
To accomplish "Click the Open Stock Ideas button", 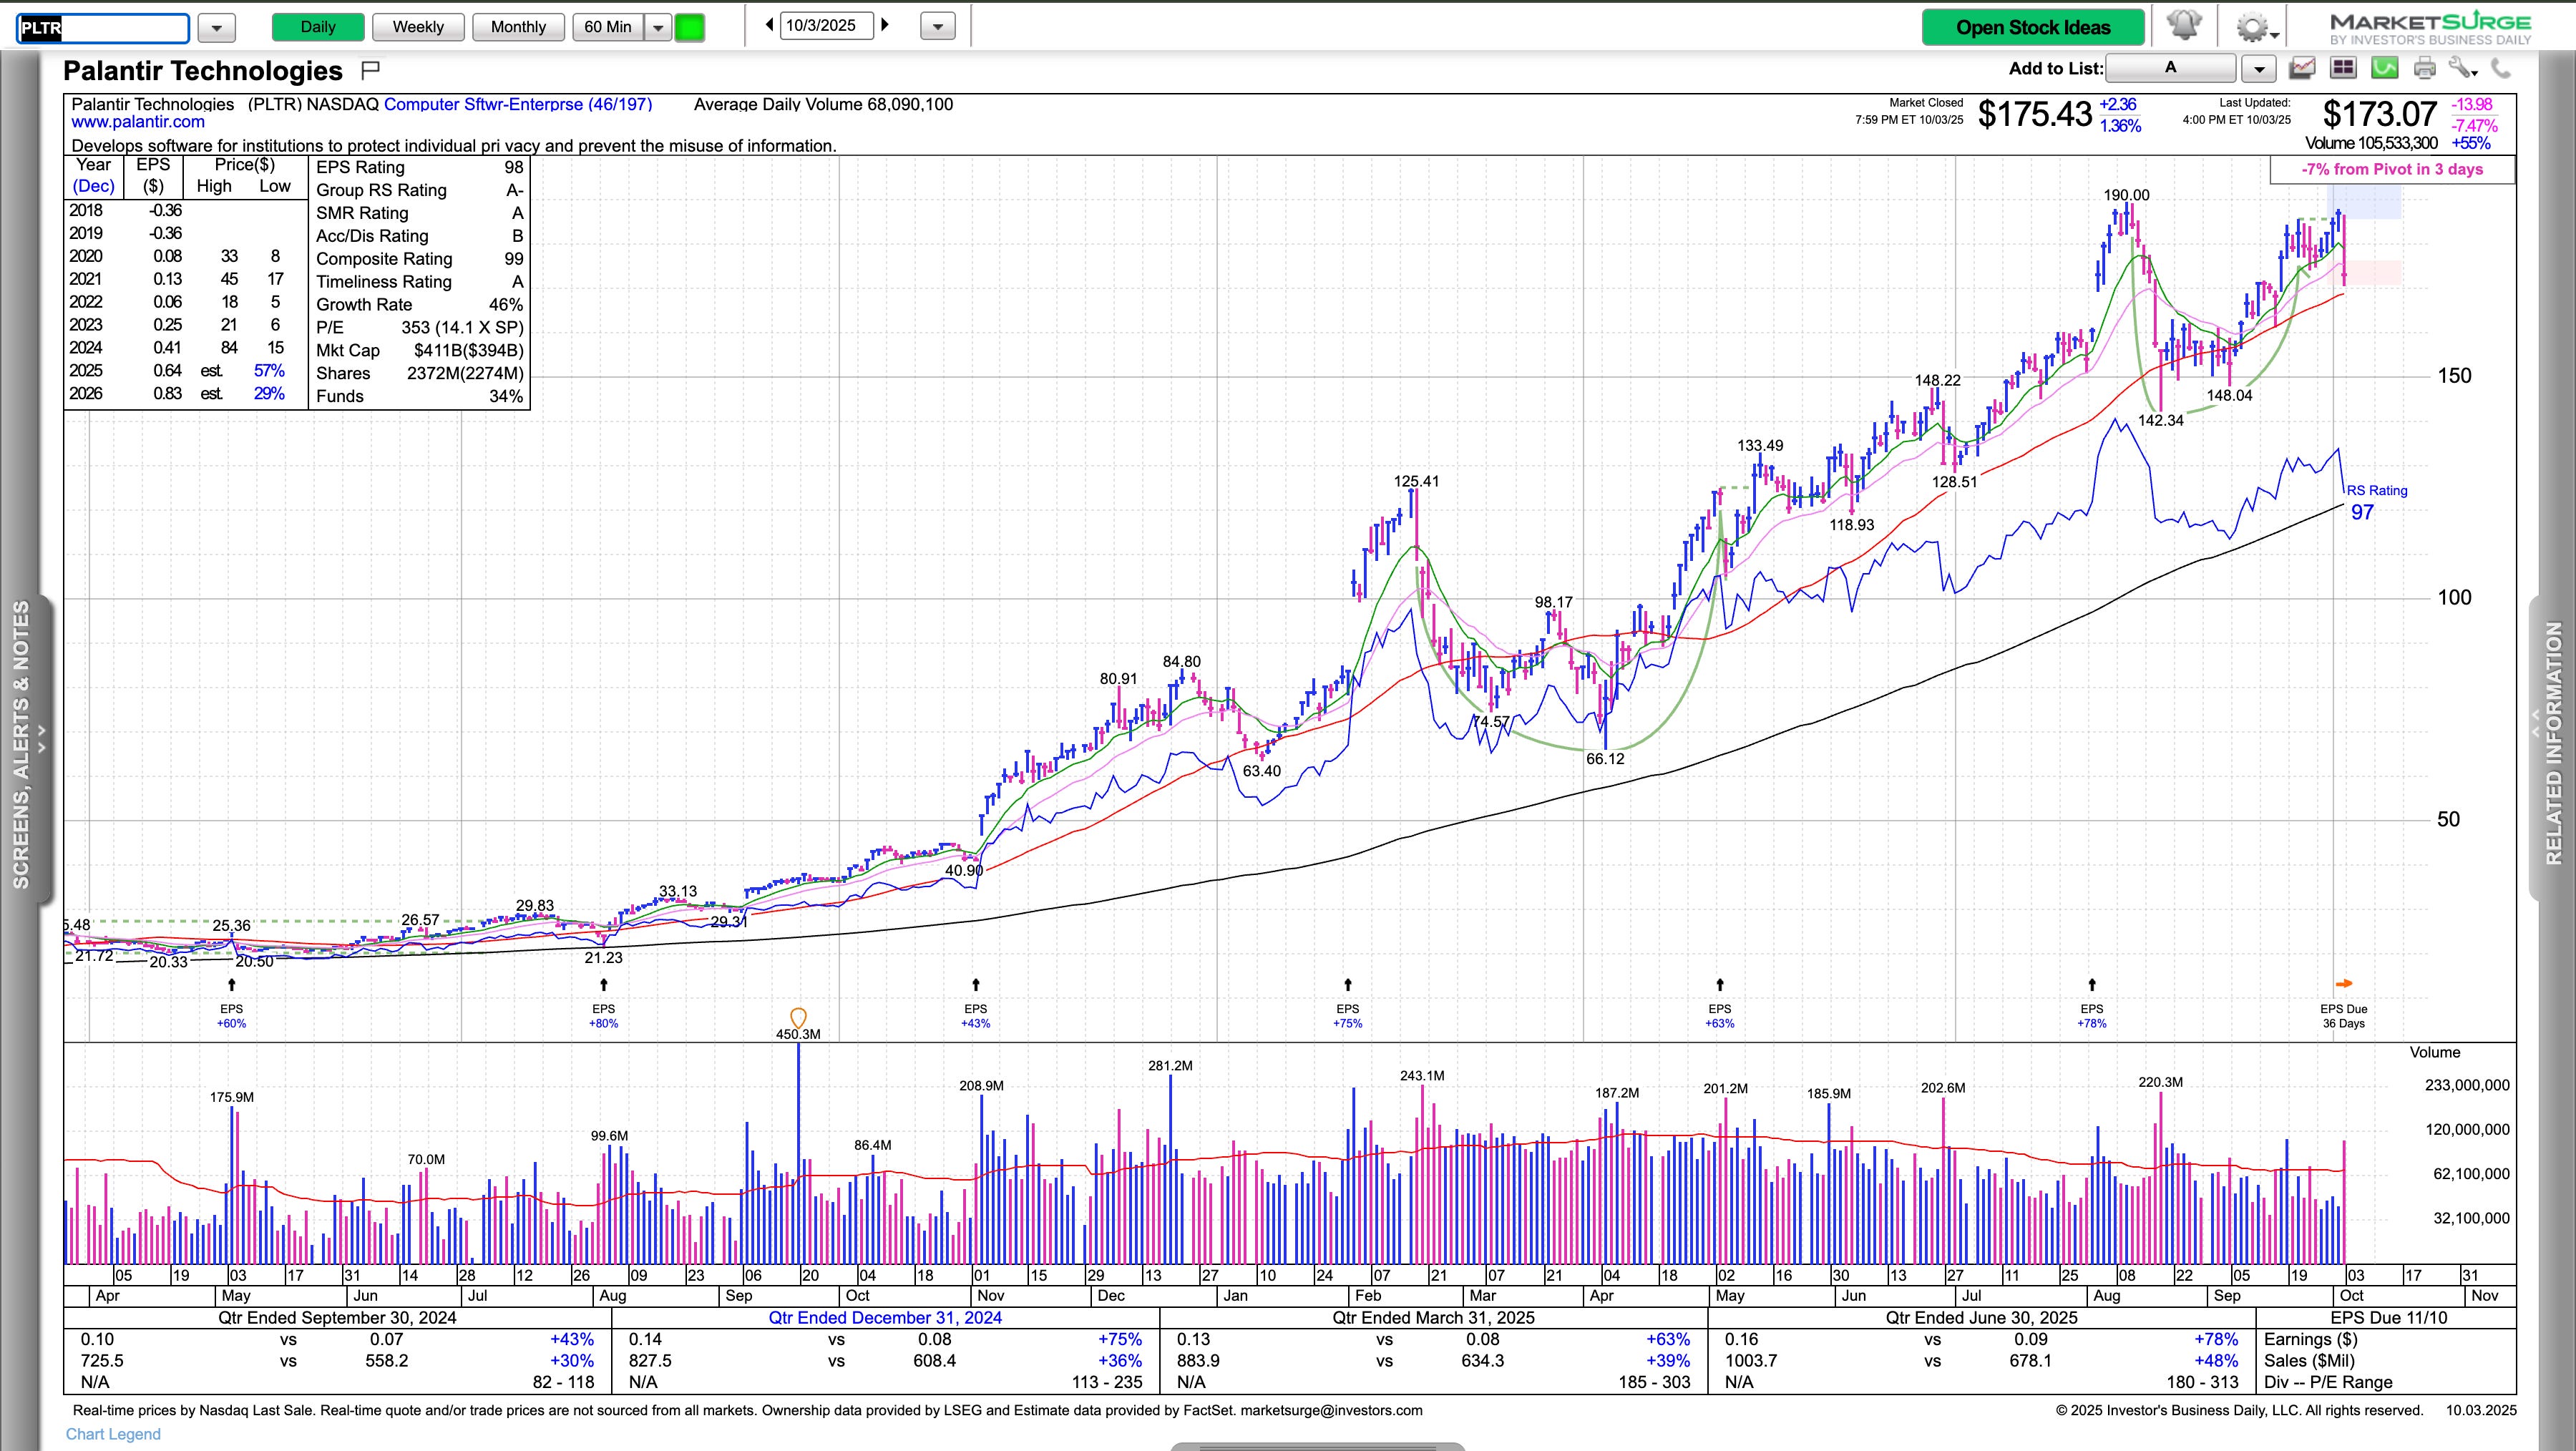I will click(x=2033, y=27).
